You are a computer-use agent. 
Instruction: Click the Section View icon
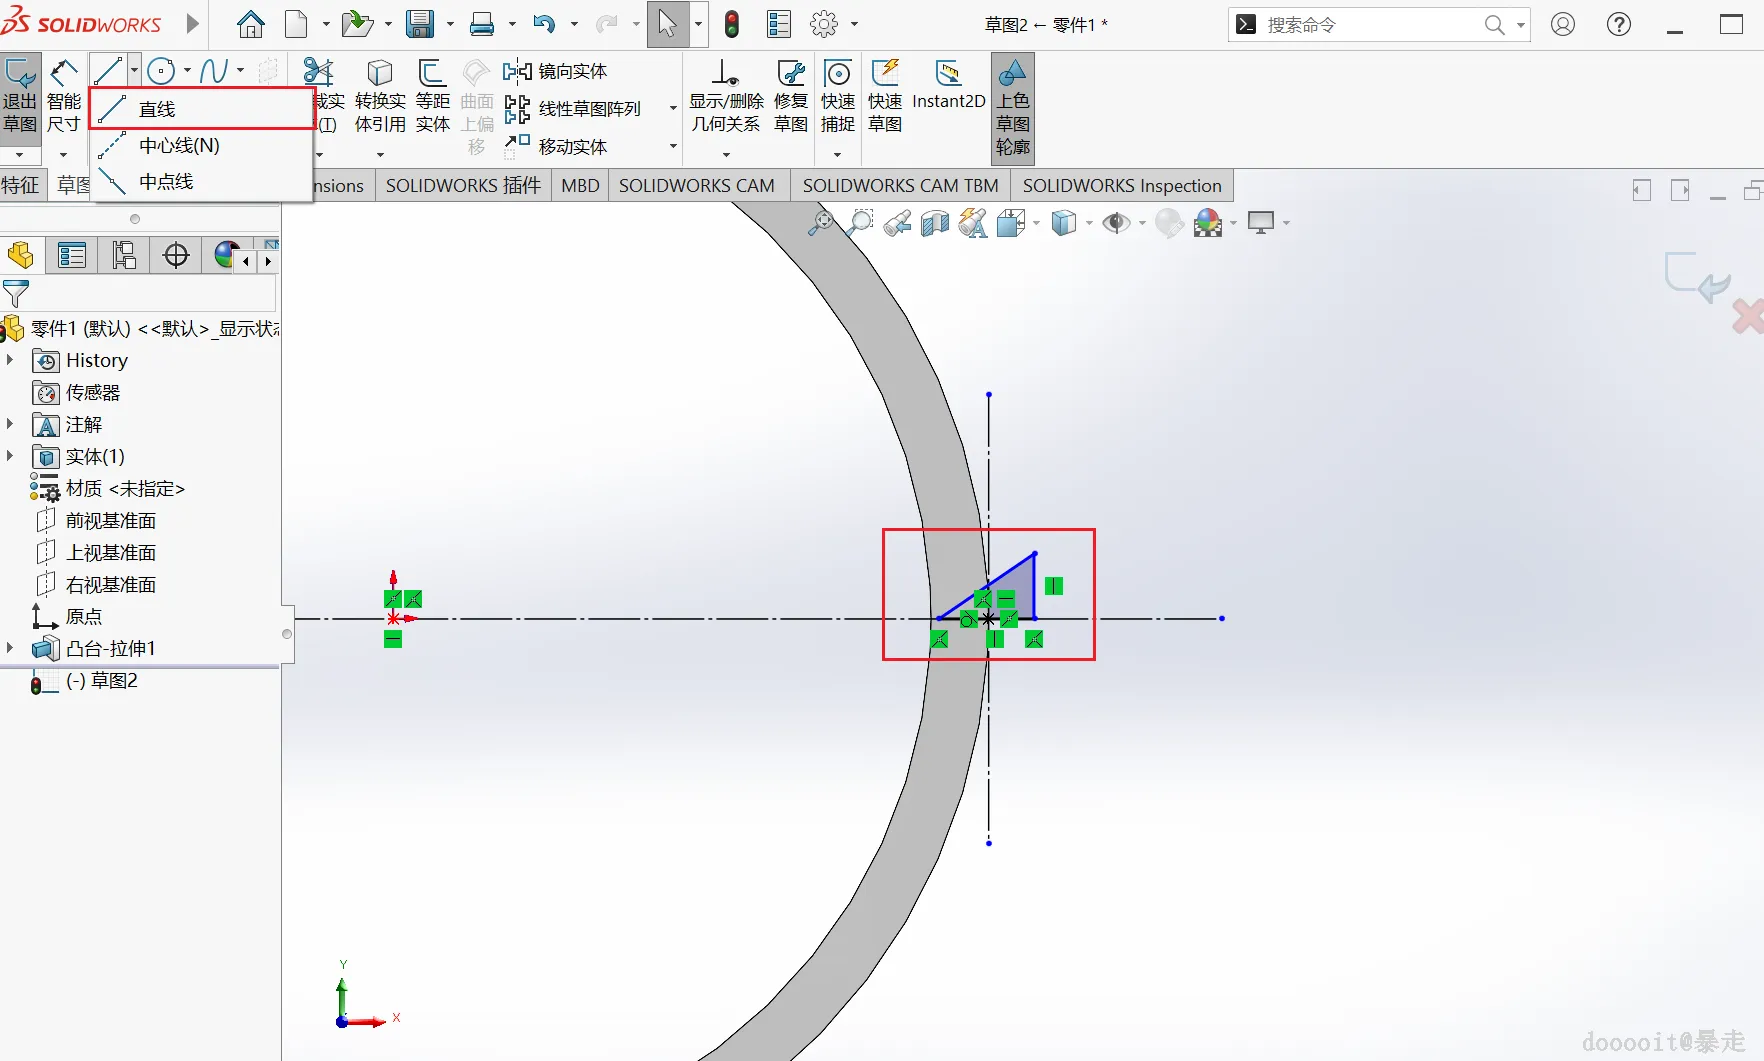935,223
